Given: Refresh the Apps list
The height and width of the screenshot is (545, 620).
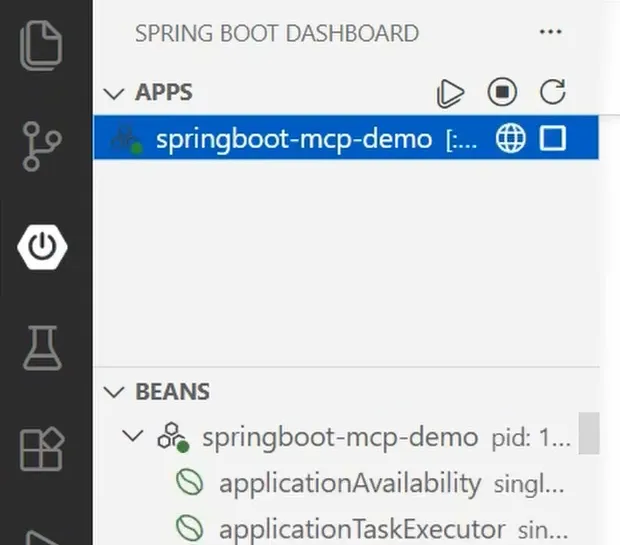Looking at the screenshot, I should (553, 92).
